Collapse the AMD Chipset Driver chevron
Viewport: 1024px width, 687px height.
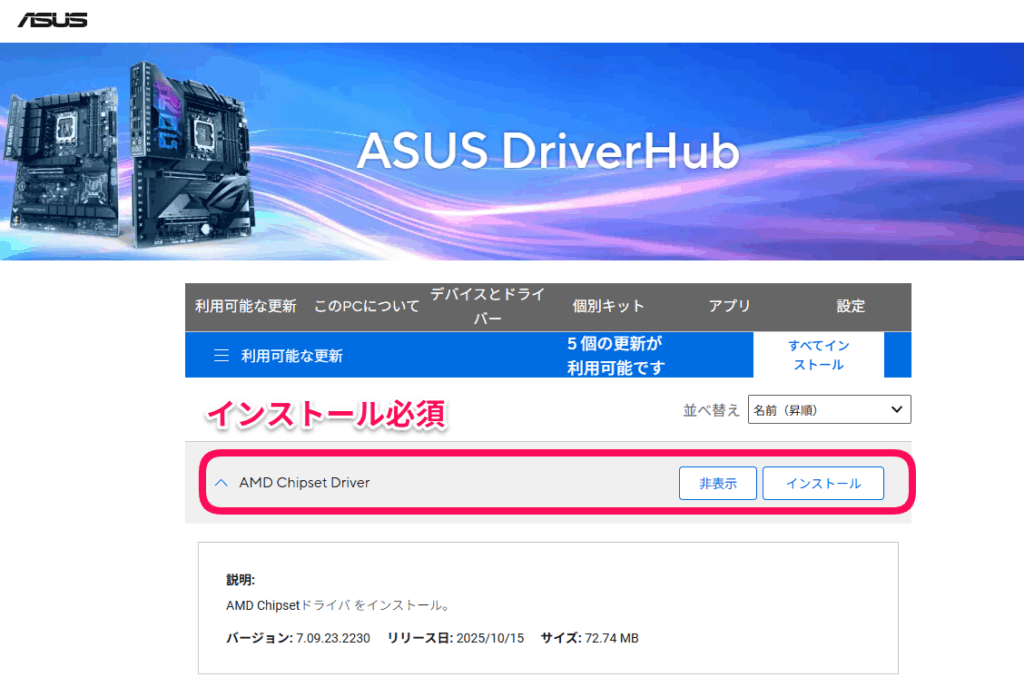(x=221, y=483)
